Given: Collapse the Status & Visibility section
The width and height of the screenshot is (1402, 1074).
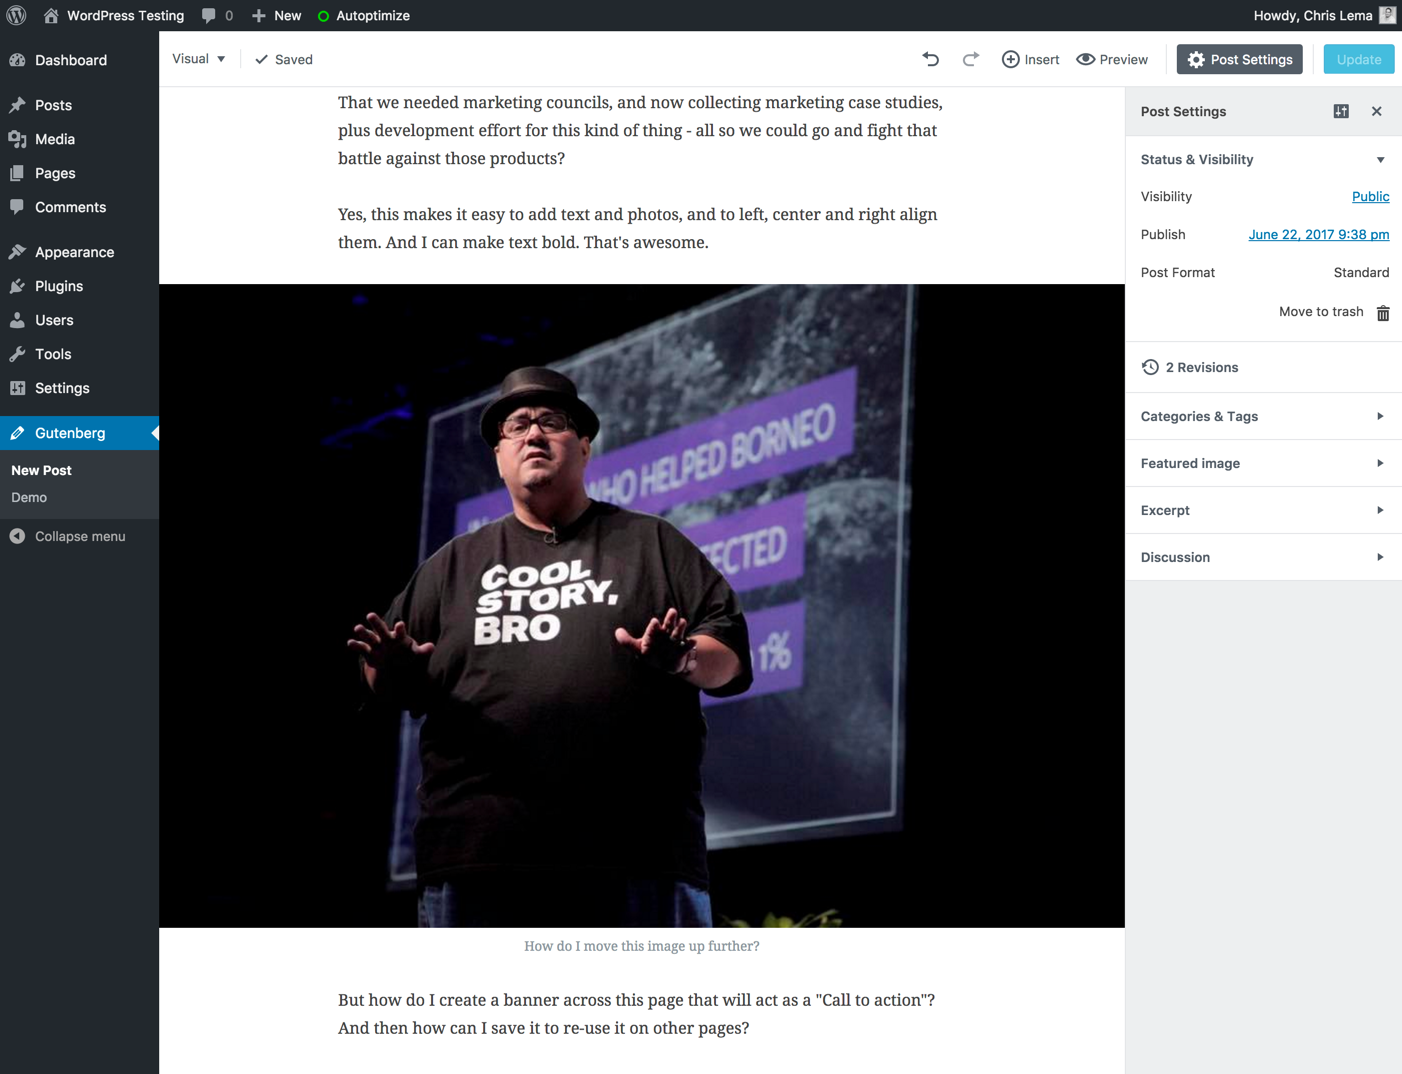Looking at the screenshot, I should point(1380,159).
